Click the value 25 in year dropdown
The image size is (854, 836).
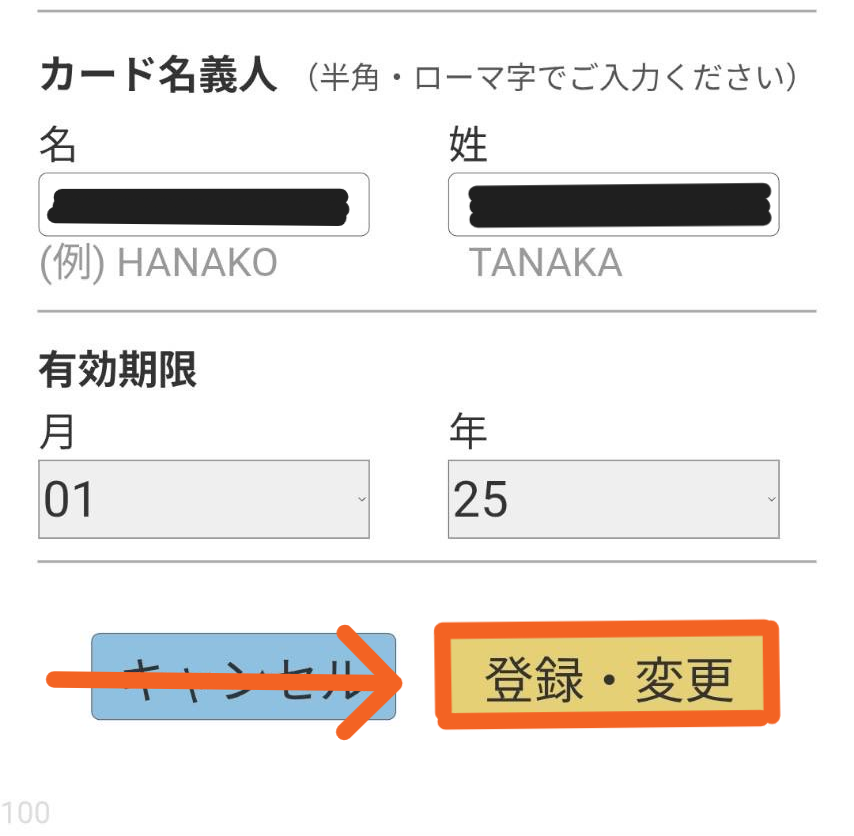tap(481, 499)
